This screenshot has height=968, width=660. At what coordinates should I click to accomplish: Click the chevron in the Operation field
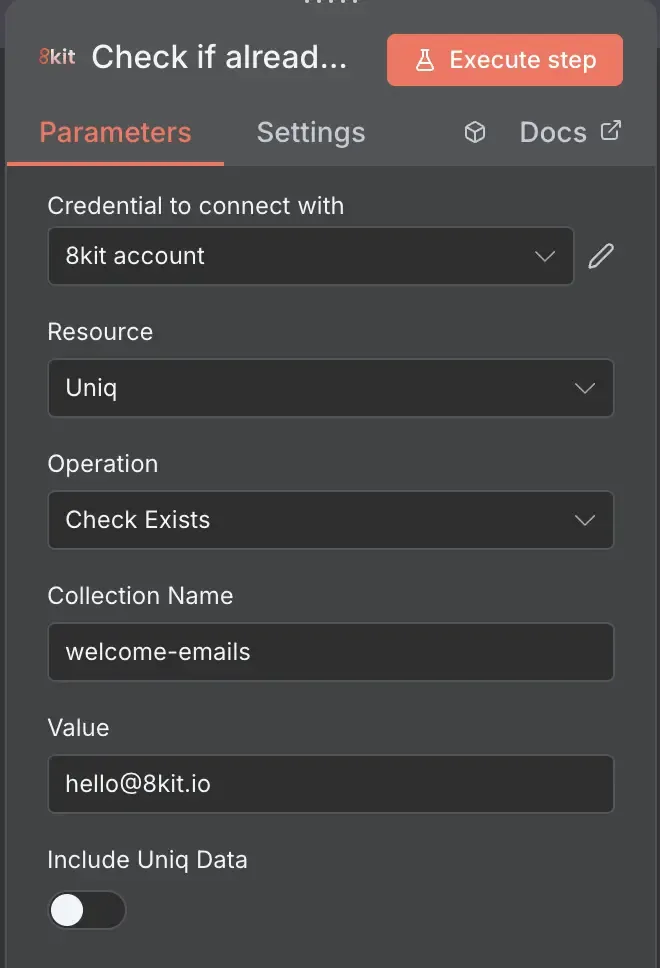(x=585, y=520)
